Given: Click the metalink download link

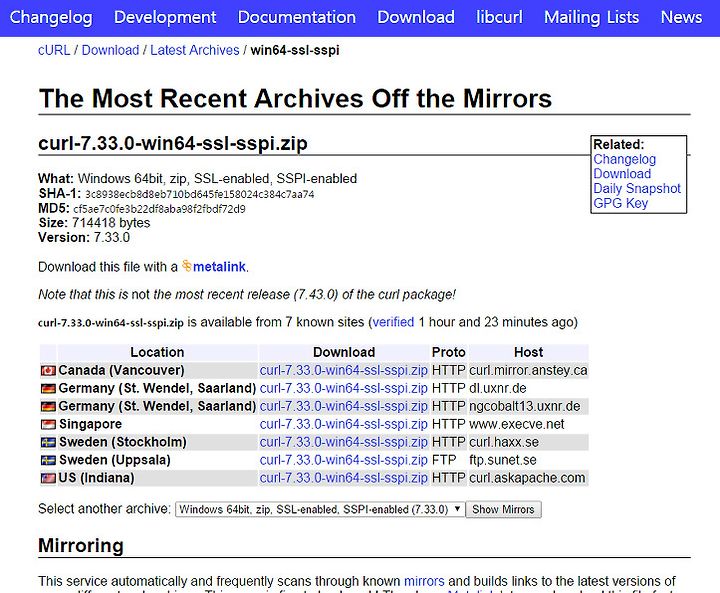Looking at the screenshot, I should click(x=219, y=267).
